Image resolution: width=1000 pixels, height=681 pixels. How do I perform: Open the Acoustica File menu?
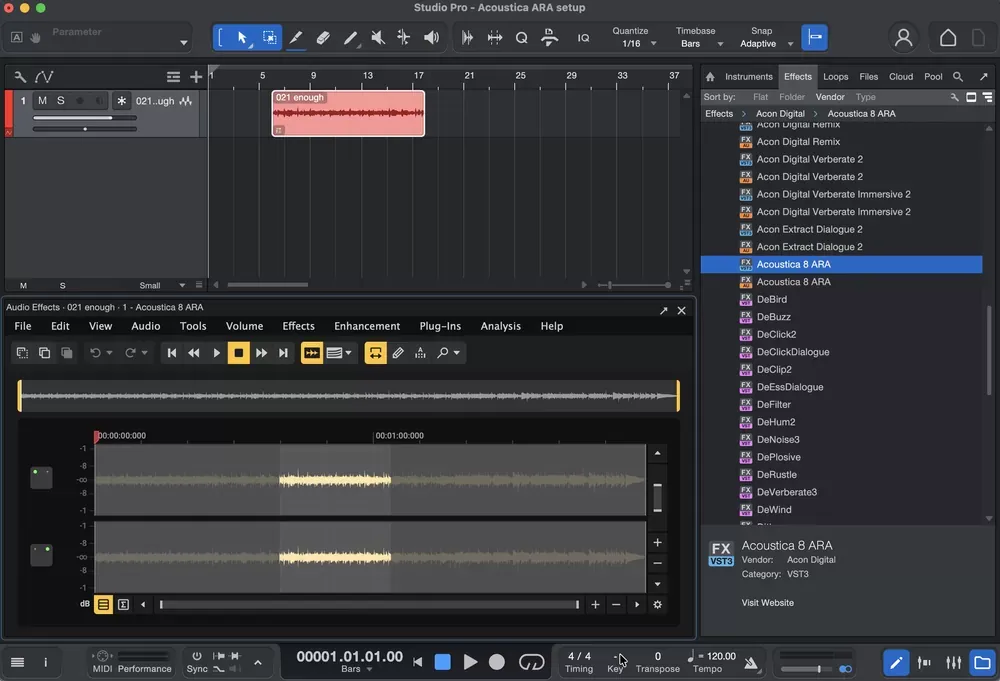point(23,326)
